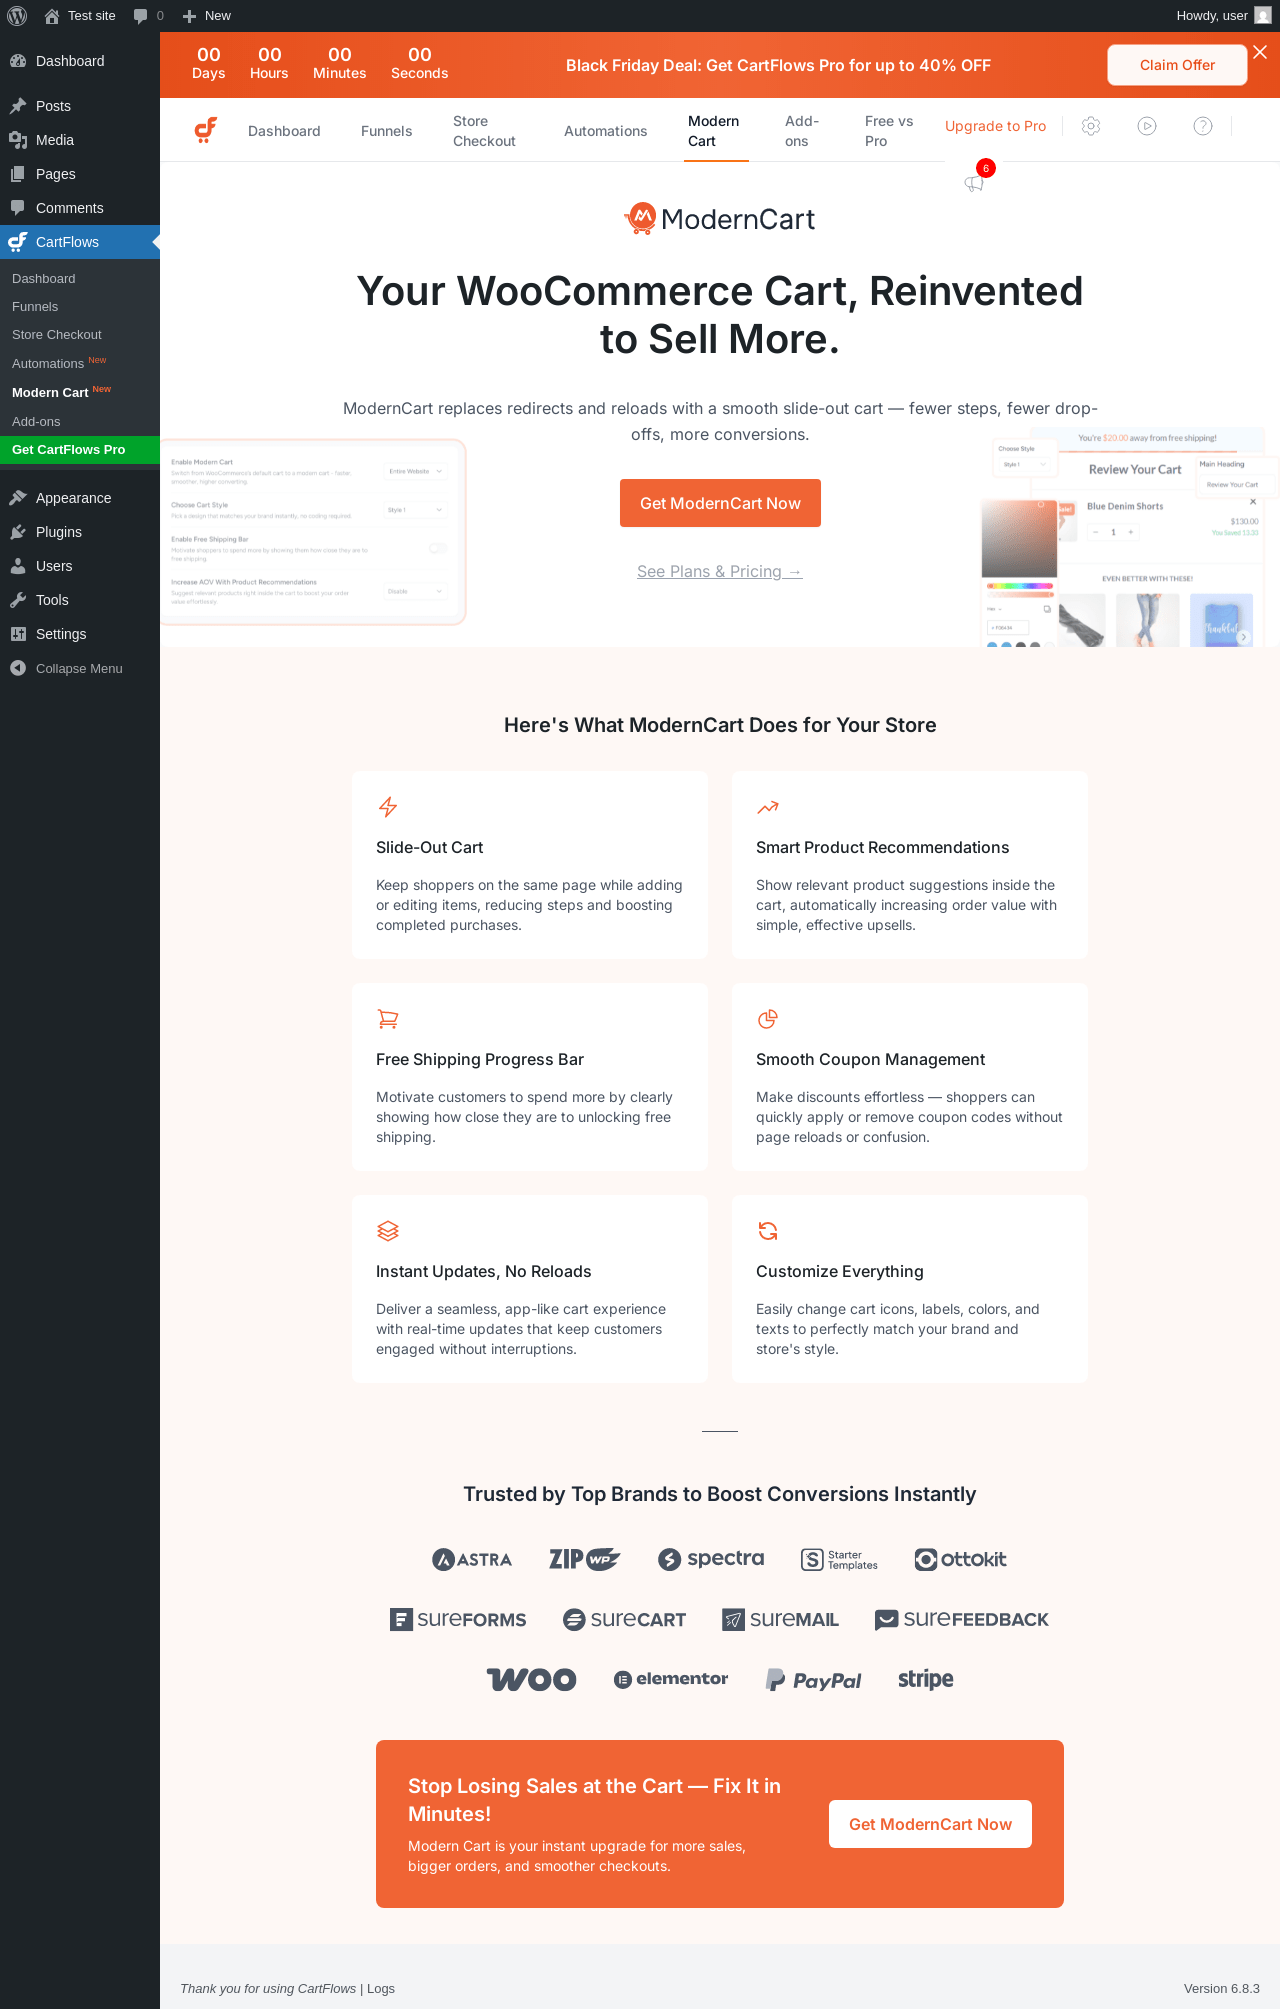
Task: Click Get ModernCart Now in orange footer banner
Action: [x=930, y=1824]
